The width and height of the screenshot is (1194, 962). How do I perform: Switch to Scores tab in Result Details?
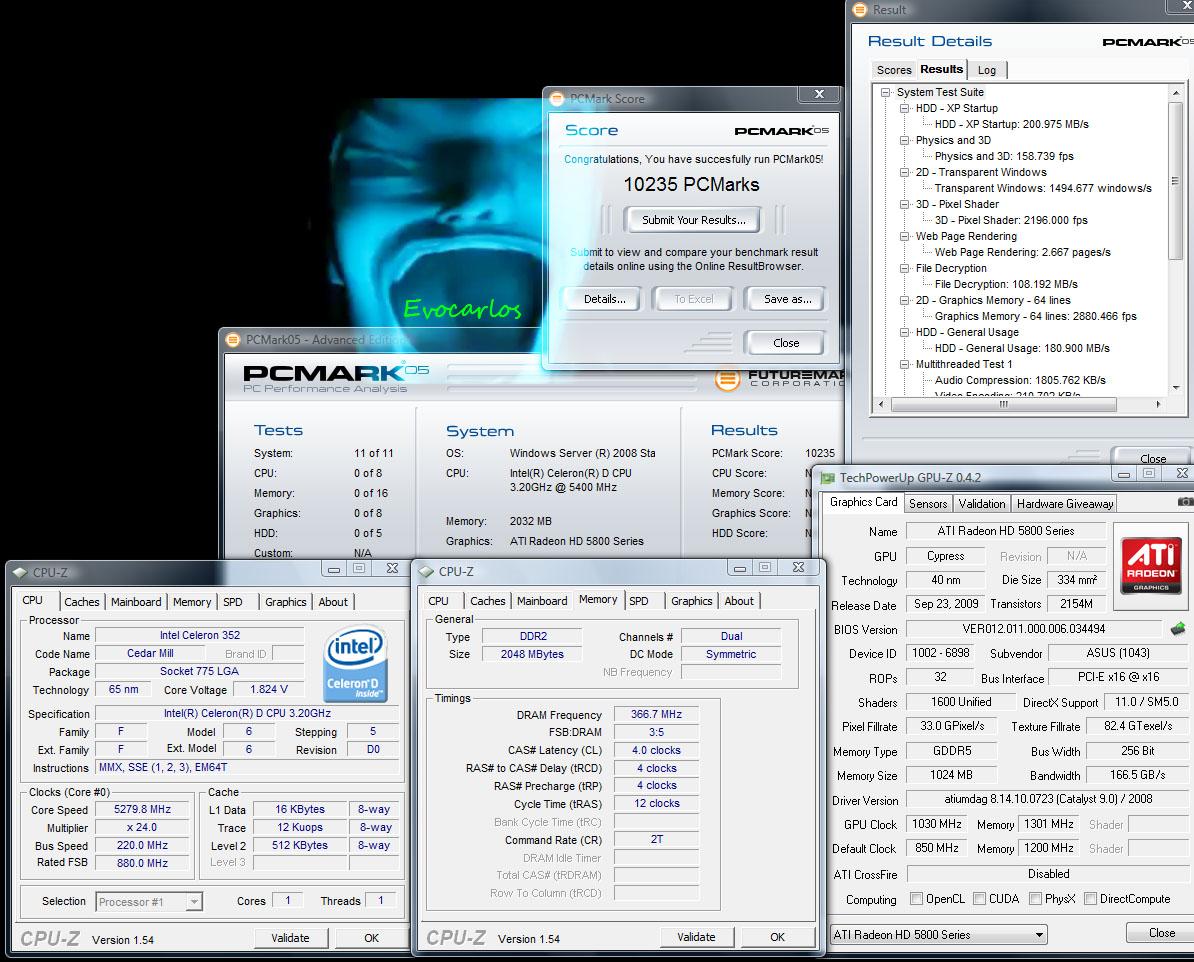pos(894,70)
